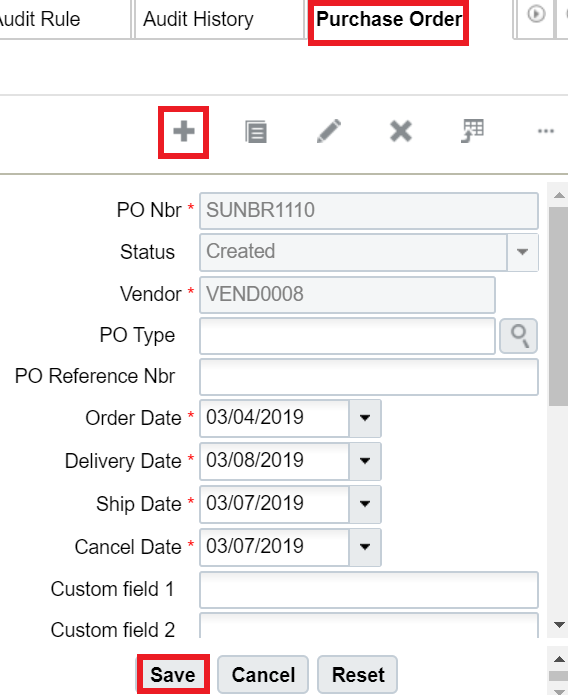The image size is (568, 695).
Task: Click the form scrollbar down arrow
Action: point(559,625)
